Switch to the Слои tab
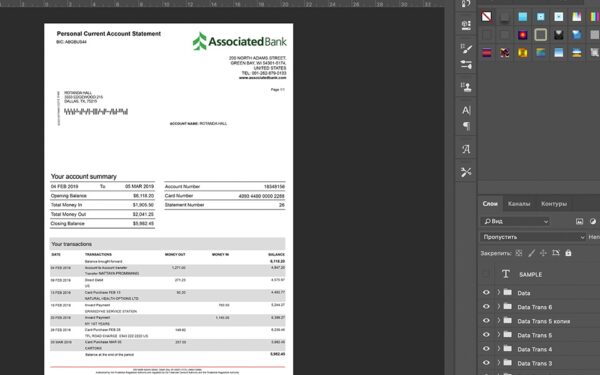 coord(490,204)
